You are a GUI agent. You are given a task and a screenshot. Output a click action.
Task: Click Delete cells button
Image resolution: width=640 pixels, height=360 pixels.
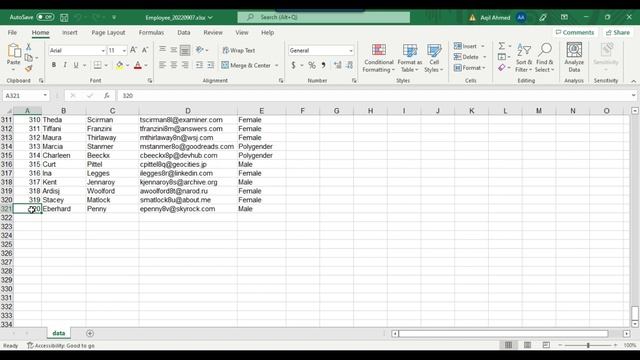pos(467,57)
